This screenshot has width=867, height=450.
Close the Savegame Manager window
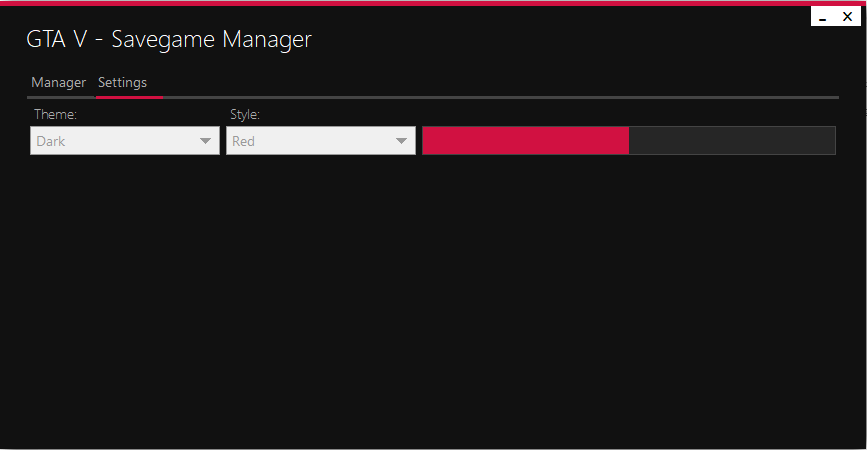point(847,17)
